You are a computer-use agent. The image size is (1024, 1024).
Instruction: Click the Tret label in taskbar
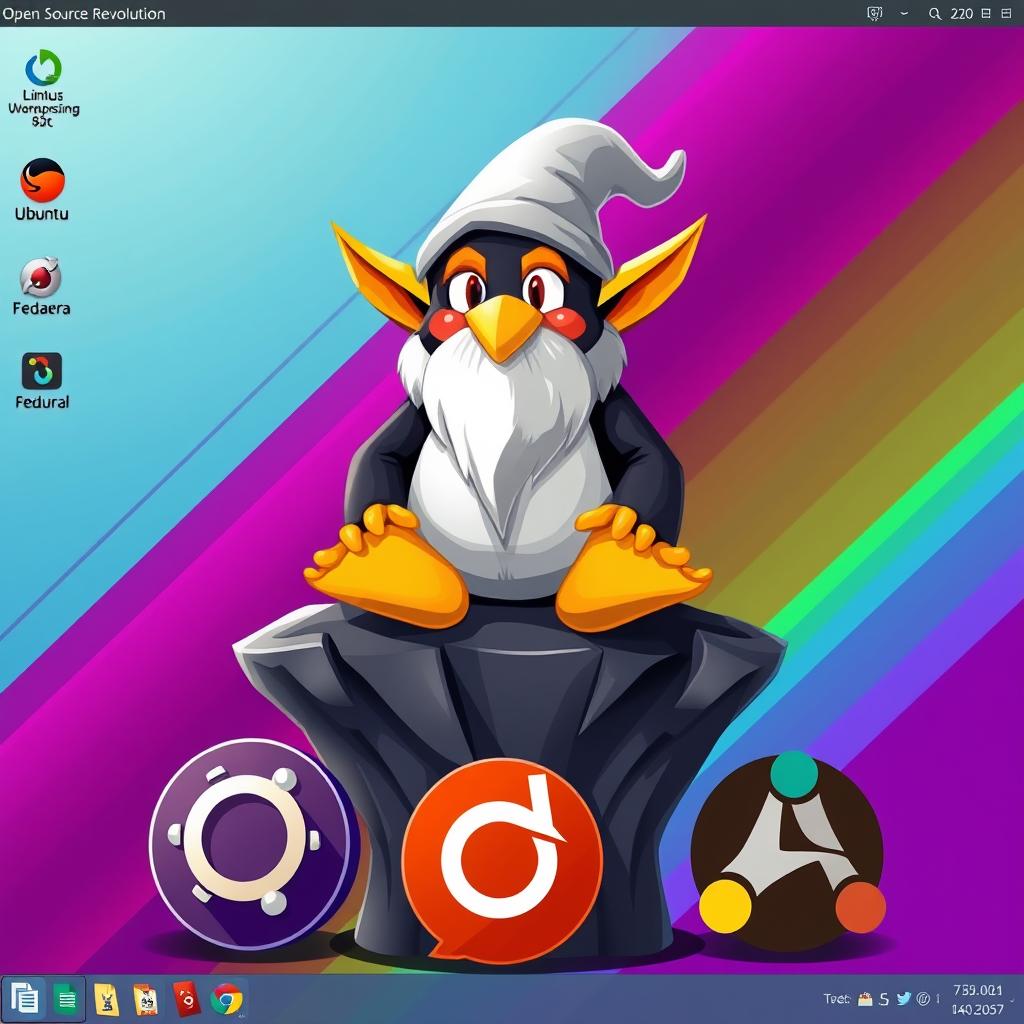[837, 999]
